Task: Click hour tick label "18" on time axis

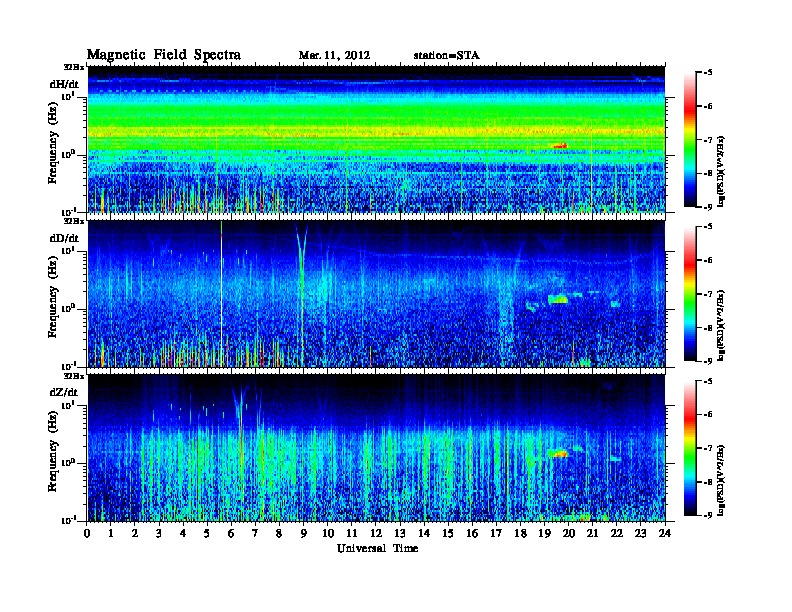Action: tap(520, 534)
